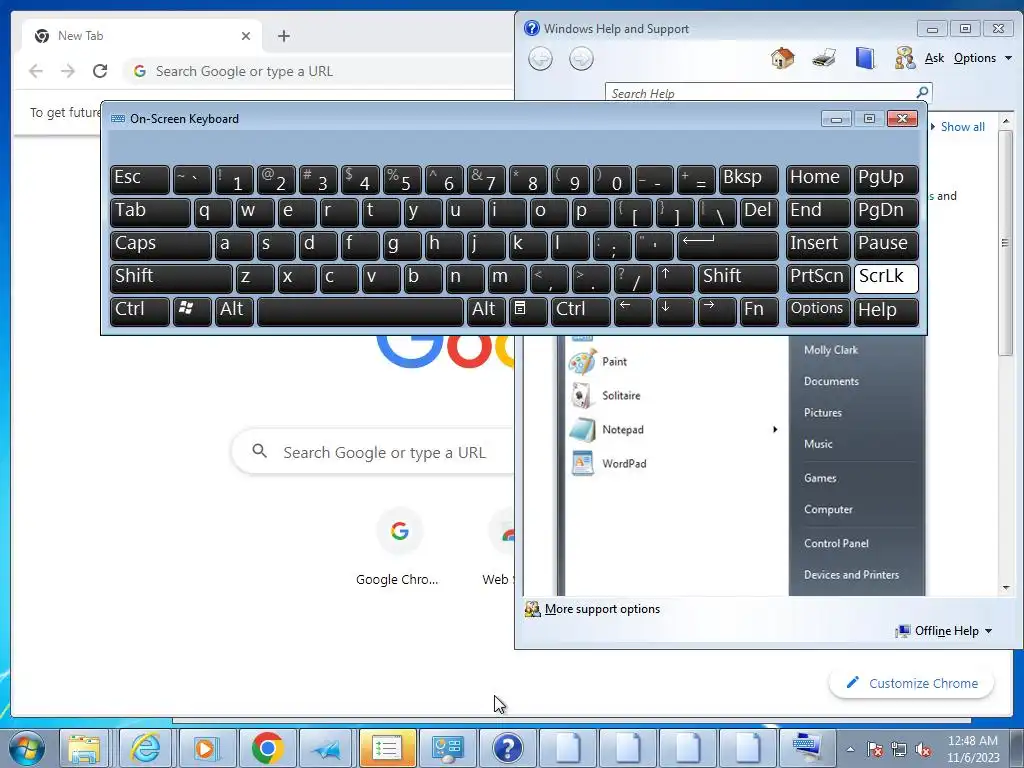Click the On-Screen Keyboard taskbar button

[807, 748]
